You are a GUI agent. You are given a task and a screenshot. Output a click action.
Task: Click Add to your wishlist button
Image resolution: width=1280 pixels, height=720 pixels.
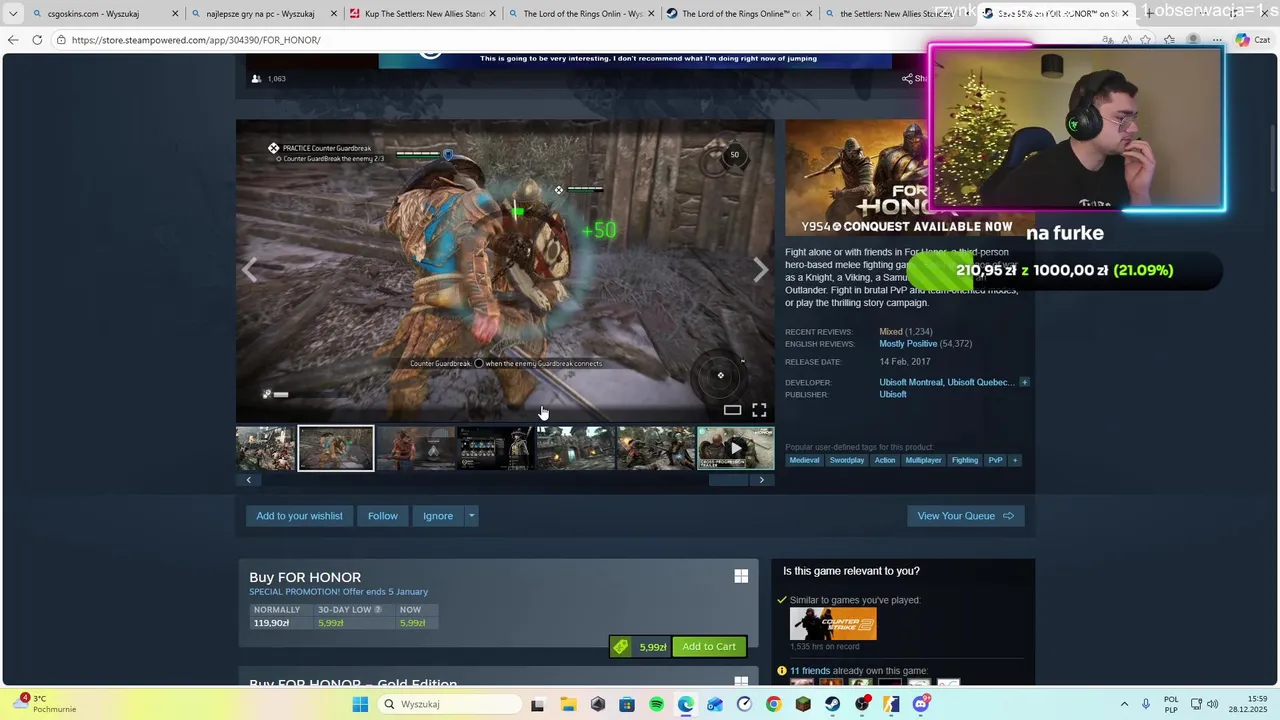pyautogui.click(x=299, y=516)
